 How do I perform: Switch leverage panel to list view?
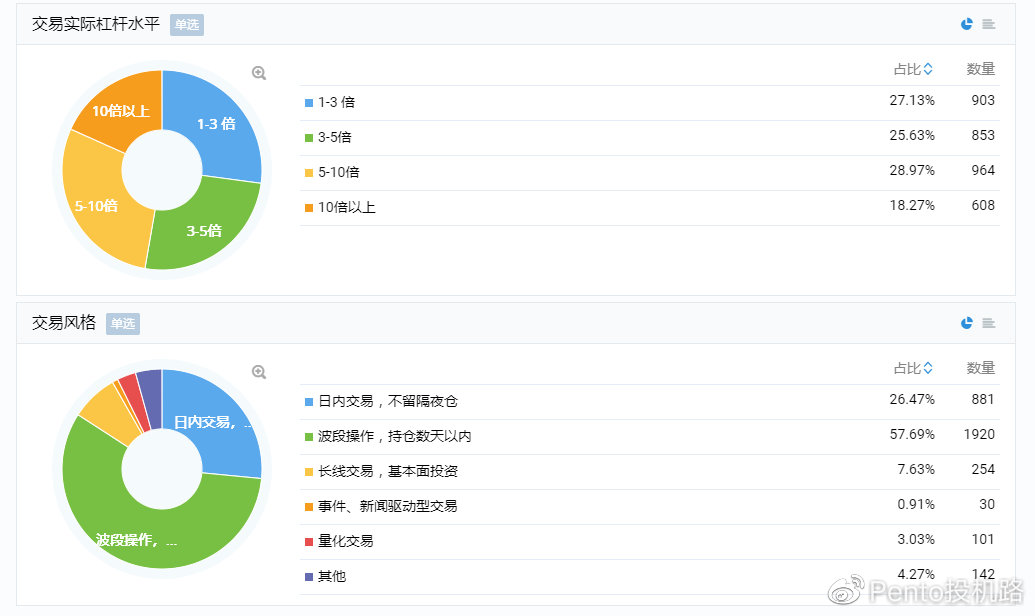988,24
